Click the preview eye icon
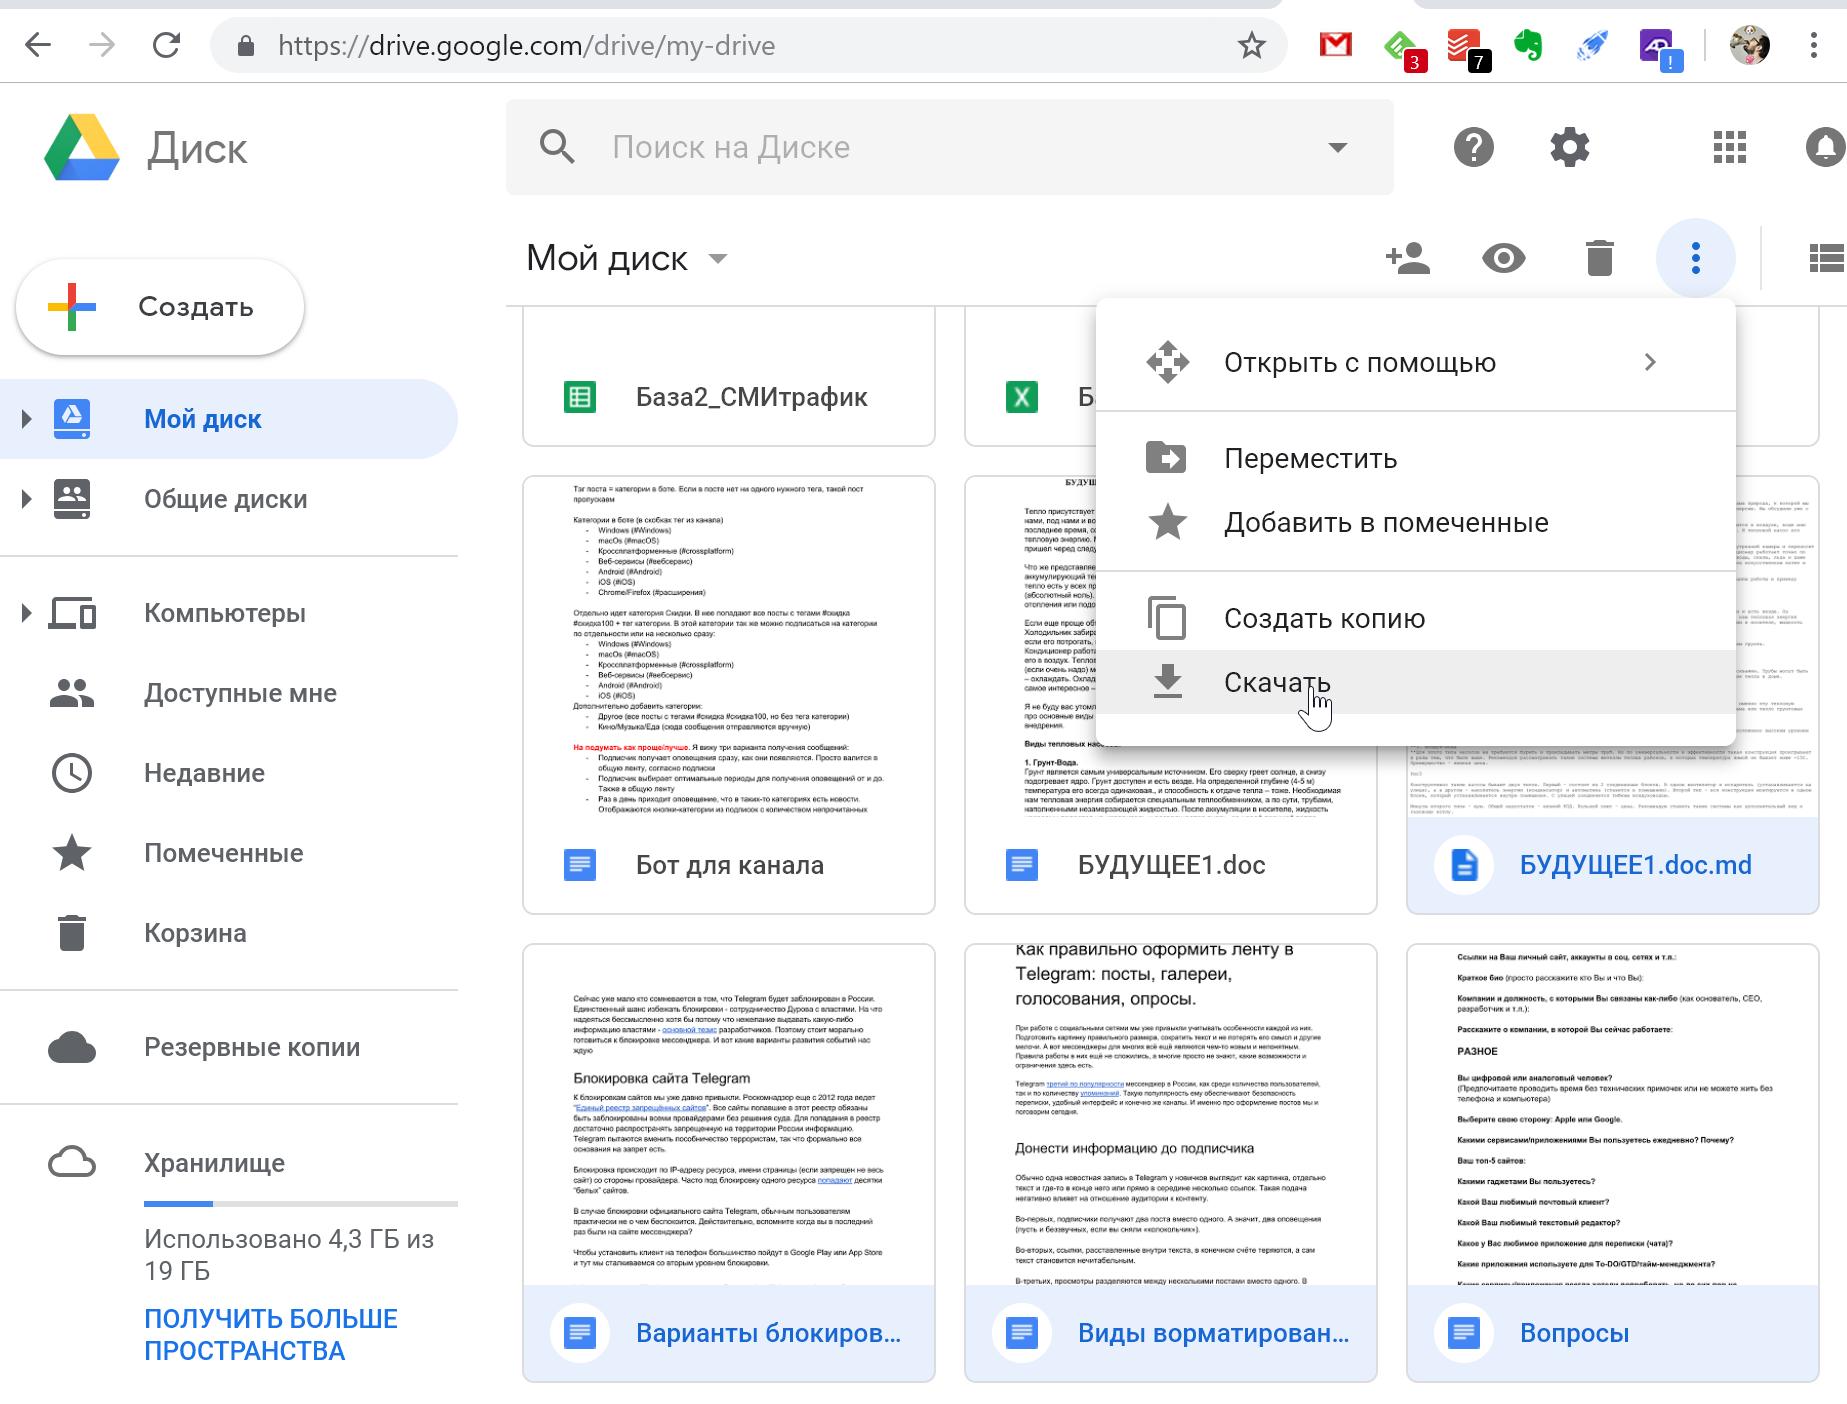The height and width of the screenshot is (1404, 1847). coord(1503,258)
